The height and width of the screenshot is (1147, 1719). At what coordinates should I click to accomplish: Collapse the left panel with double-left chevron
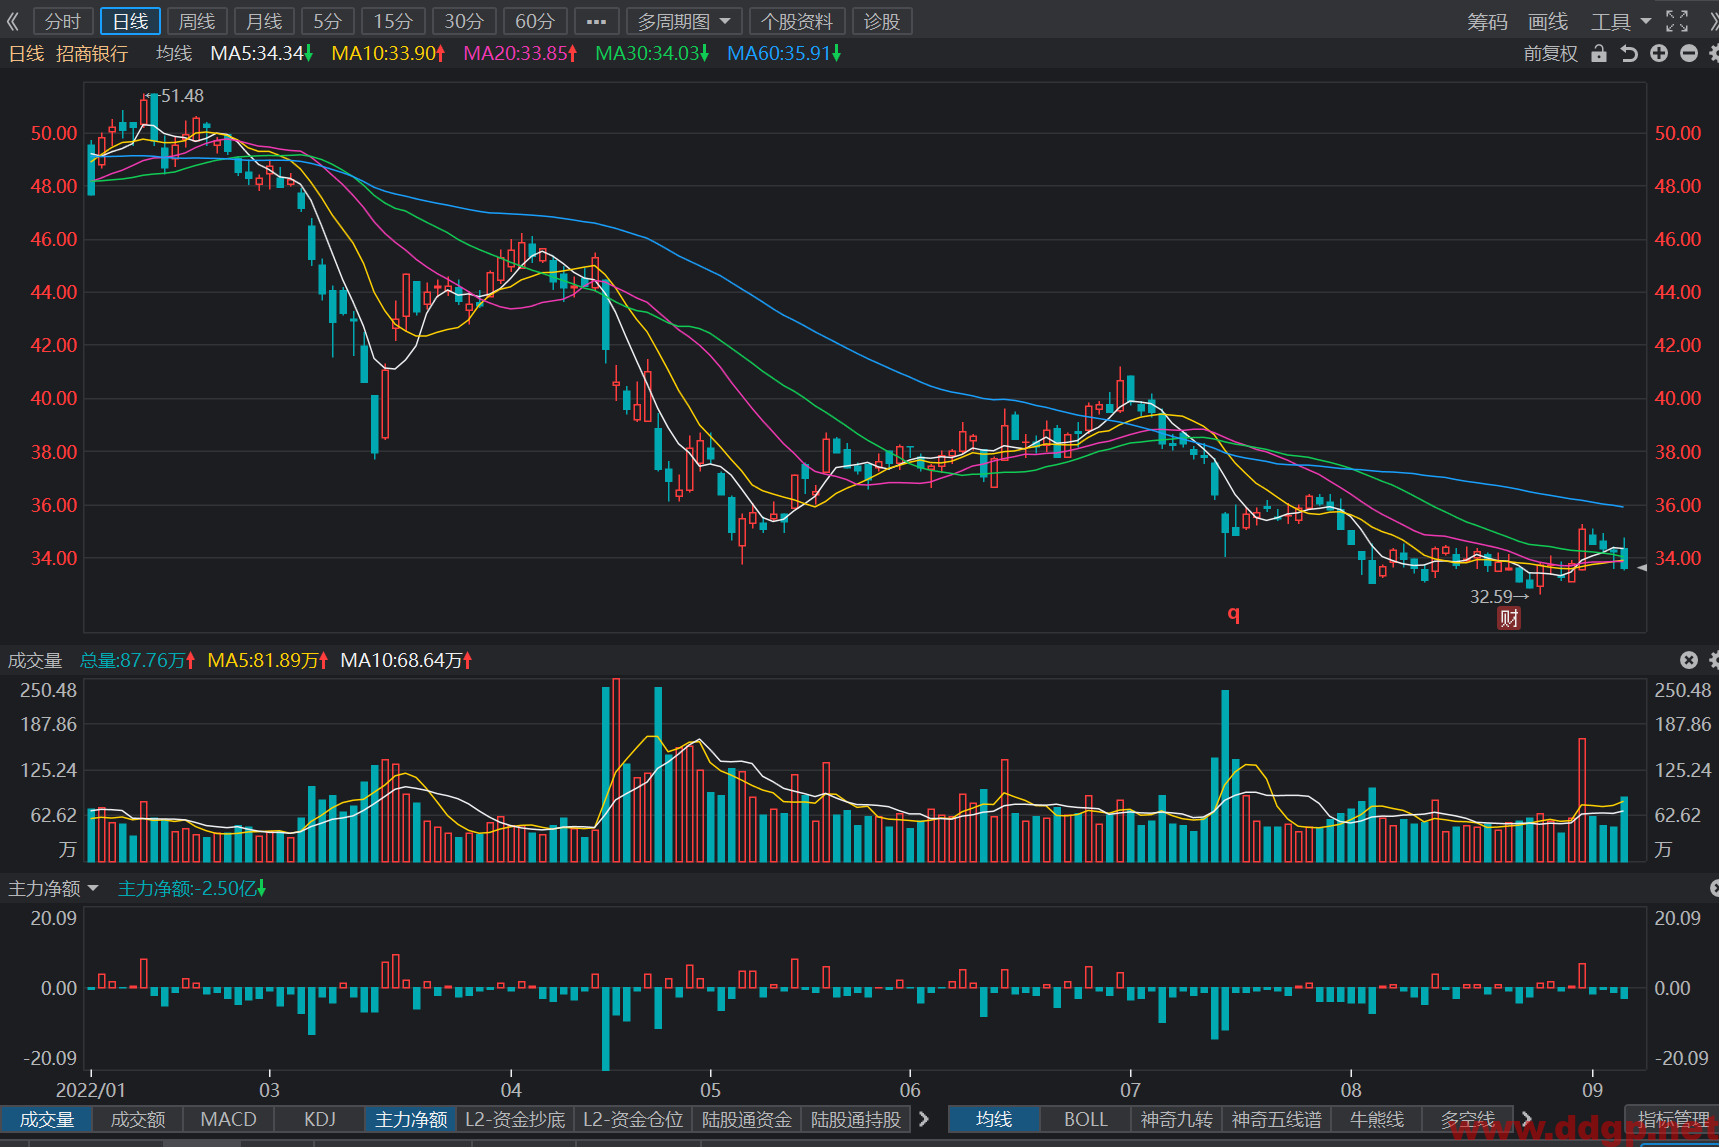tap(13, 21)
